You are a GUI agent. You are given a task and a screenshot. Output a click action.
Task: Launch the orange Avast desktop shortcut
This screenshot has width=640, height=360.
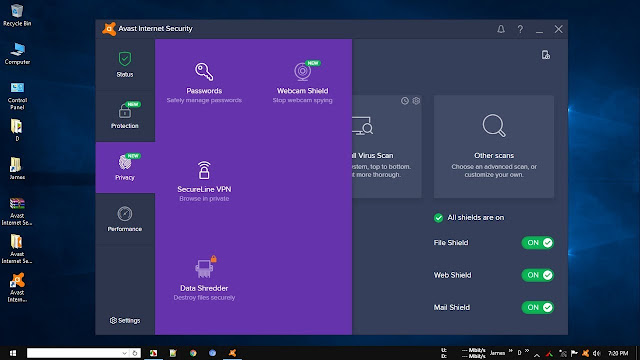(x=17, y=287)
